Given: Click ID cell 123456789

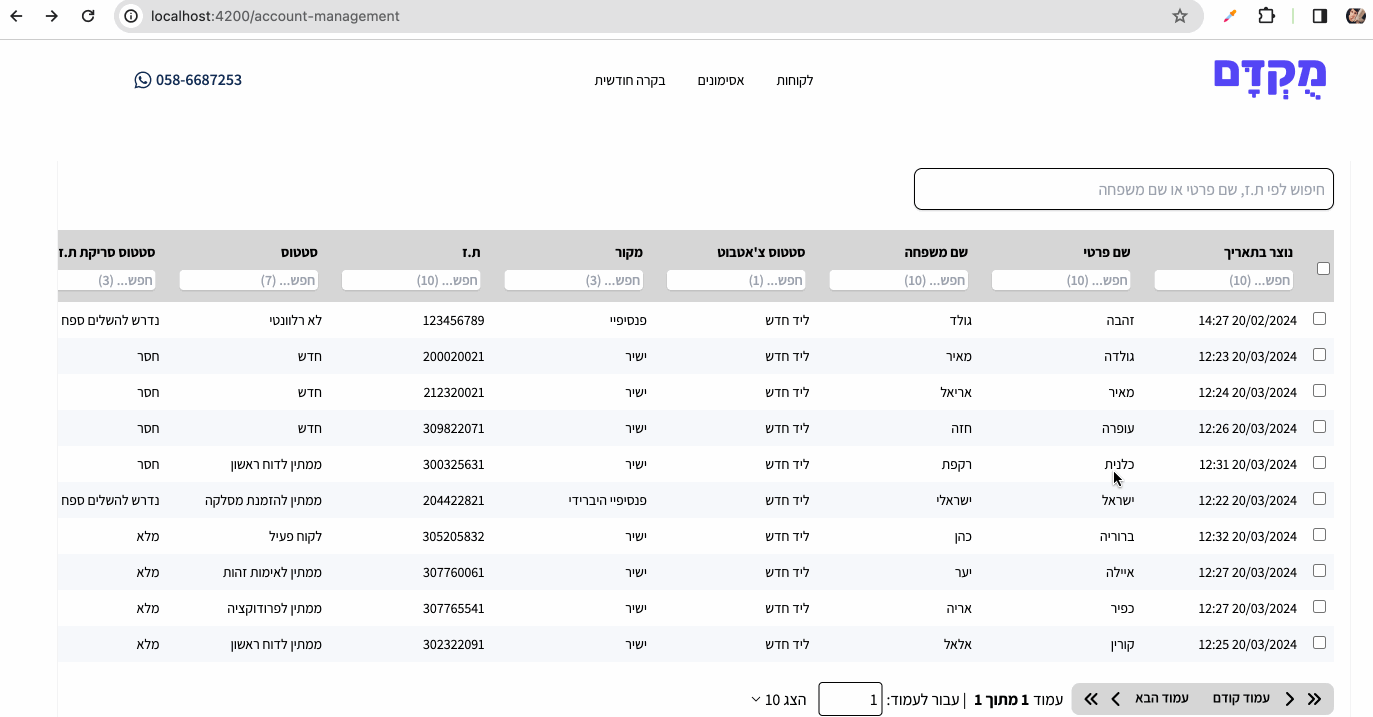Looking at the screenshot, I should (453, 320).
